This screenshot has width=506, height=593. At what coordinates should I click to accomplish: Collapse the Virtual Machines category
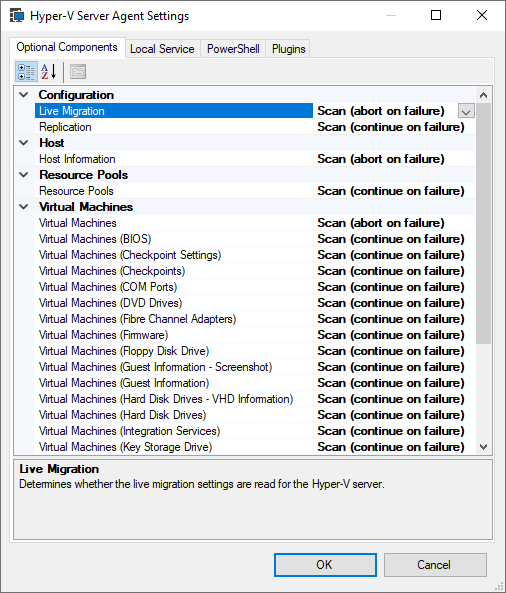coord(24,207)
